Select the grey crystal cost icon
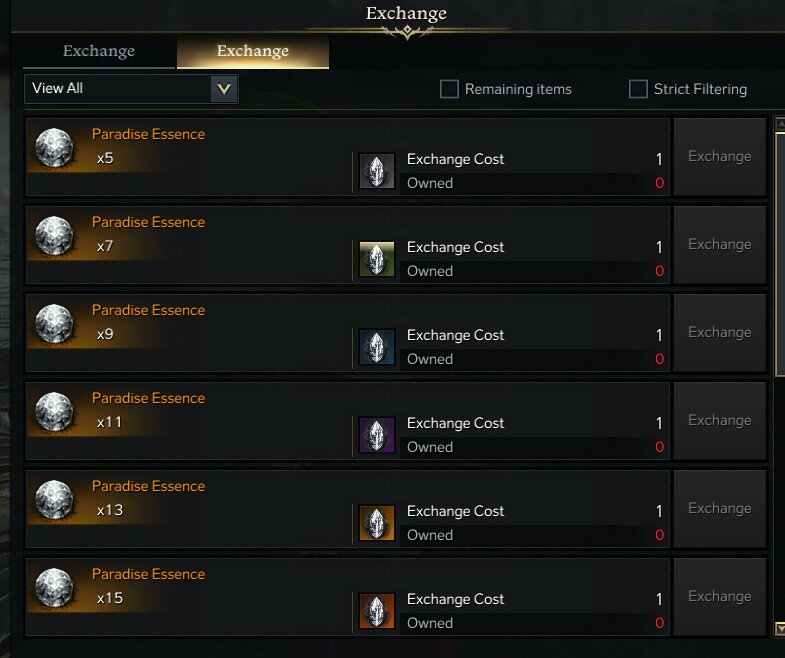Image resolution: width=785 pixels, height=658 pixels. pyautogui.click(x=377, y=171)
